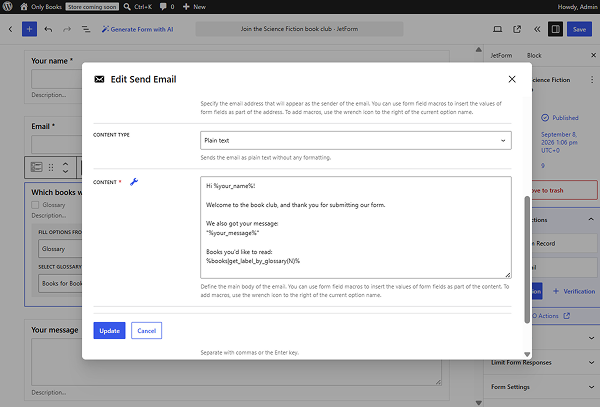
Task: Click the block type icon in toolbar
Action: point(36,167)
